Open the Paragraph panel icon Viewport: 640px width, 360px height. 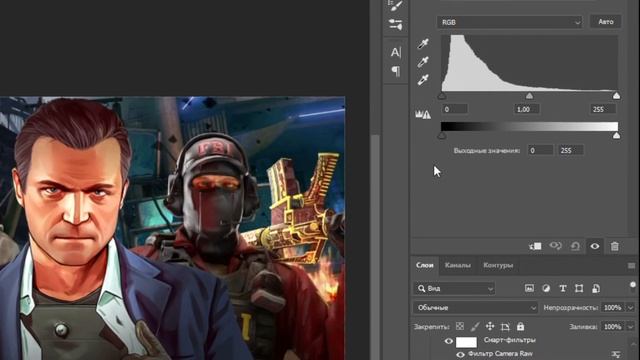click(x=395, y=71)
